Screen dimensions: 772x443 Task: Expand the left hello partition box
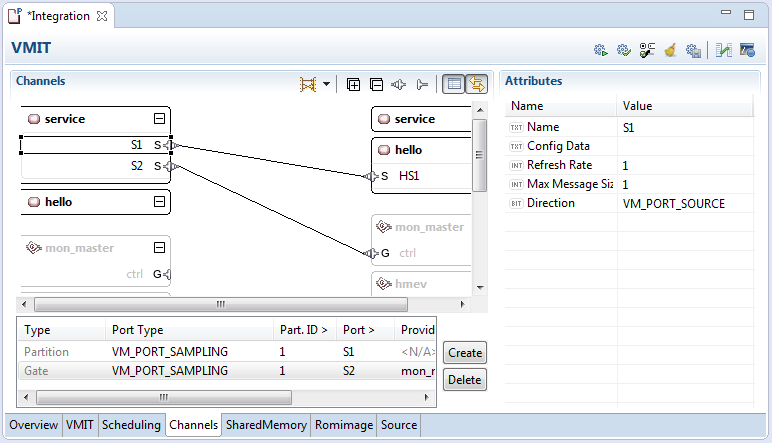158,202
